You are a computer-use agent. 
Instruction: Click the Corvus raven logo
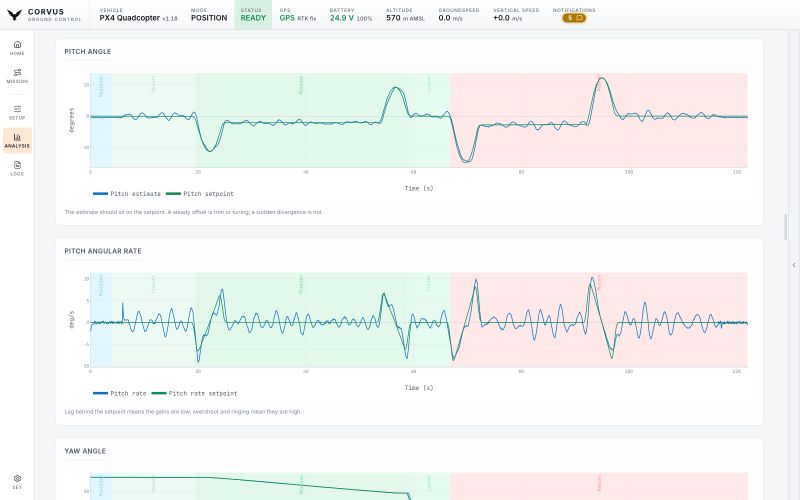pos(15,15)
